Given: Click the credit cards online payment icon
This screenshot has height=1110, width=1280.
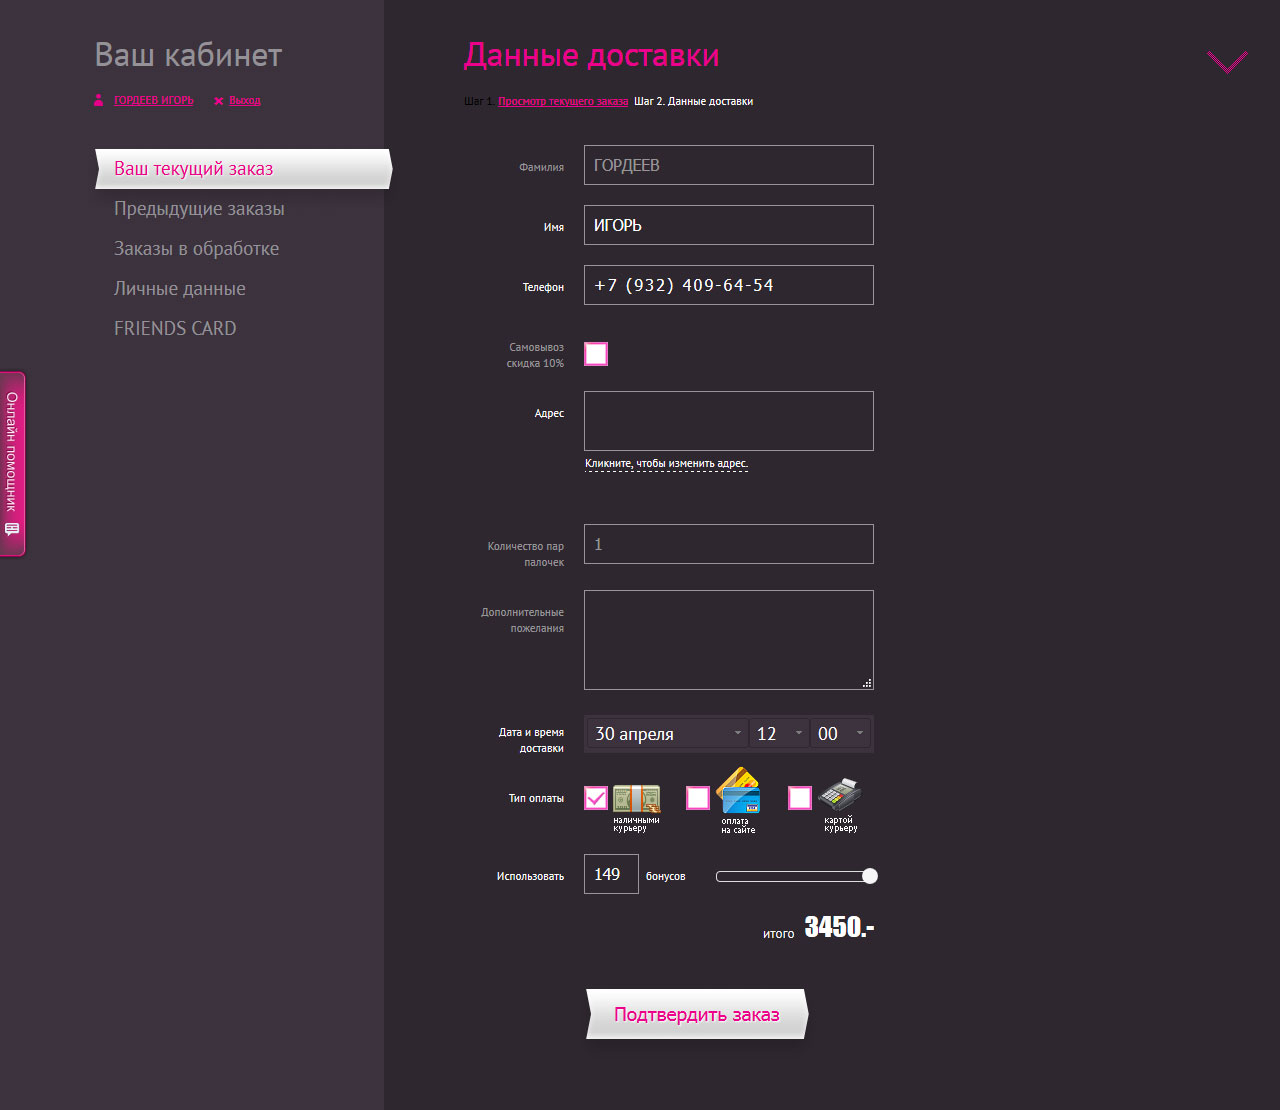Looking at the screenshot, I should (x=739, y=790).
